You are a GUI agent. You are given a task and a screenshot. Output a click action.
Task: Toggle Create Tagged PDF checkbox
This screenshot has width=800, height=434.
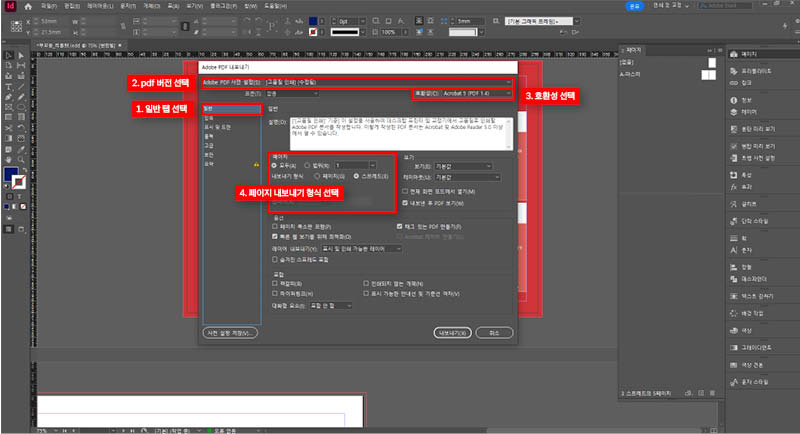point(399,226)
